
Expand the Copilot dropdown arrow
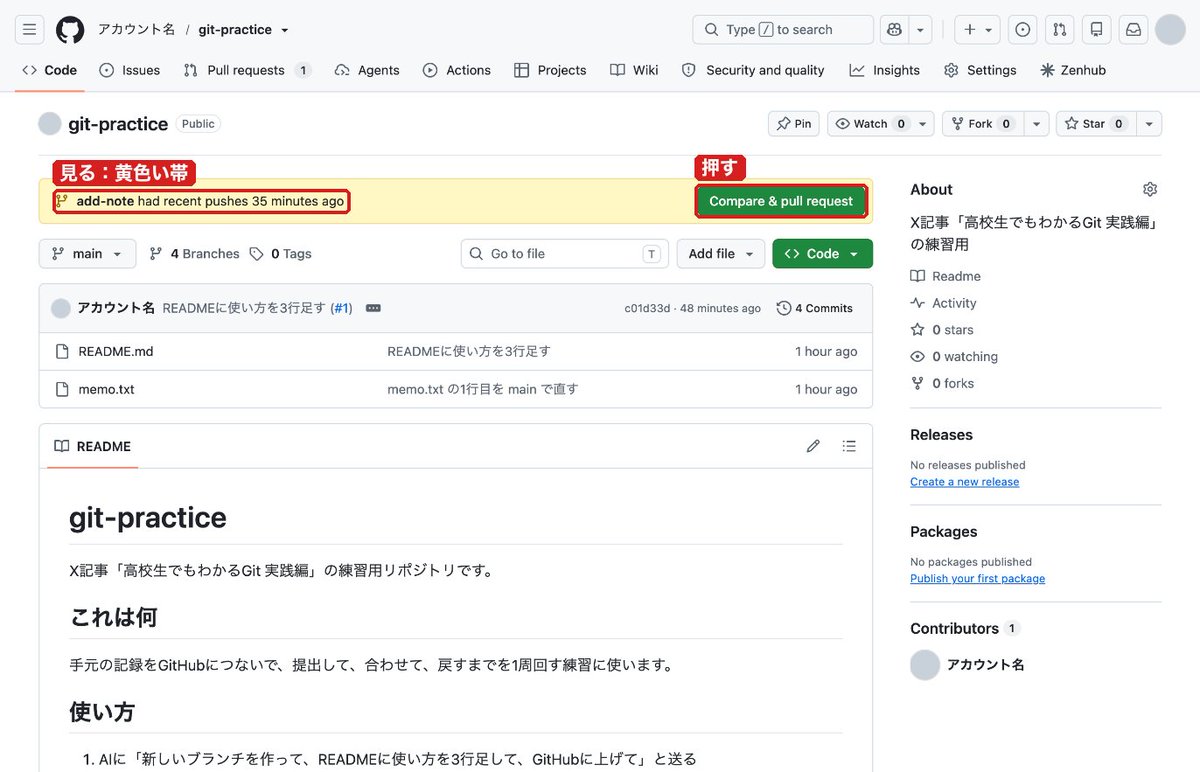[920, 30]
